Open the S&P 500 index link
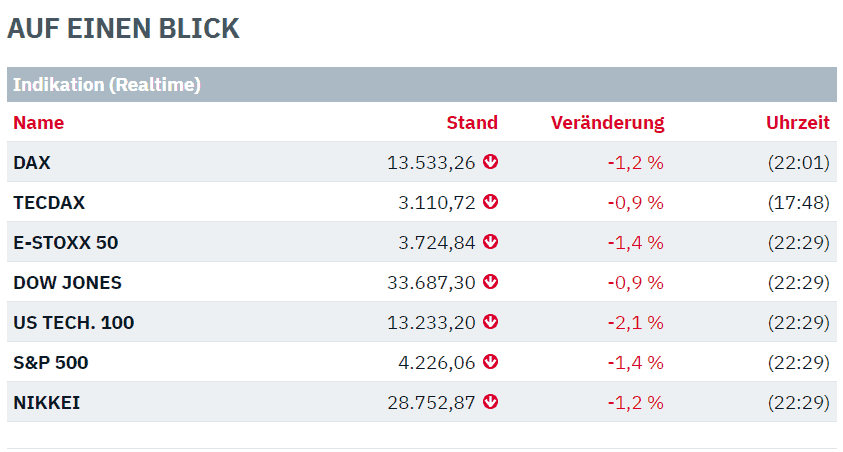Image resolution: width=843 pixels, height=452 pixels. tap(51, 363)
